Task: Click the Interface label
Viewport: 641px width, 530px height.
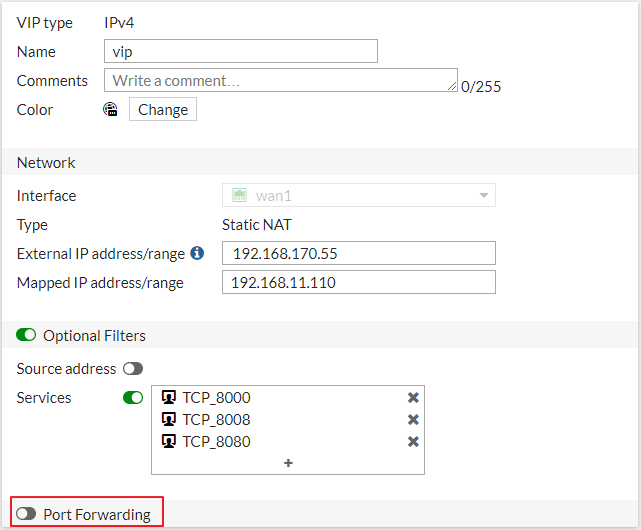Action: pyautogui.click(x=47, y=195)
